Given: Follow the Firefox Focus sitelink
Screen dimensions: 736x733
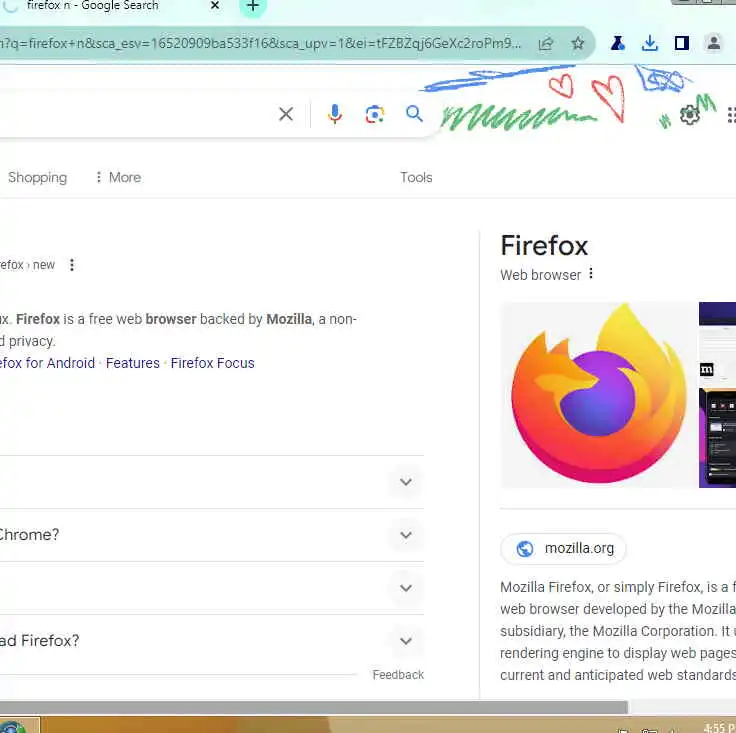Looking at the screenshot, I should pyautogui.click(x=213, y=363).
